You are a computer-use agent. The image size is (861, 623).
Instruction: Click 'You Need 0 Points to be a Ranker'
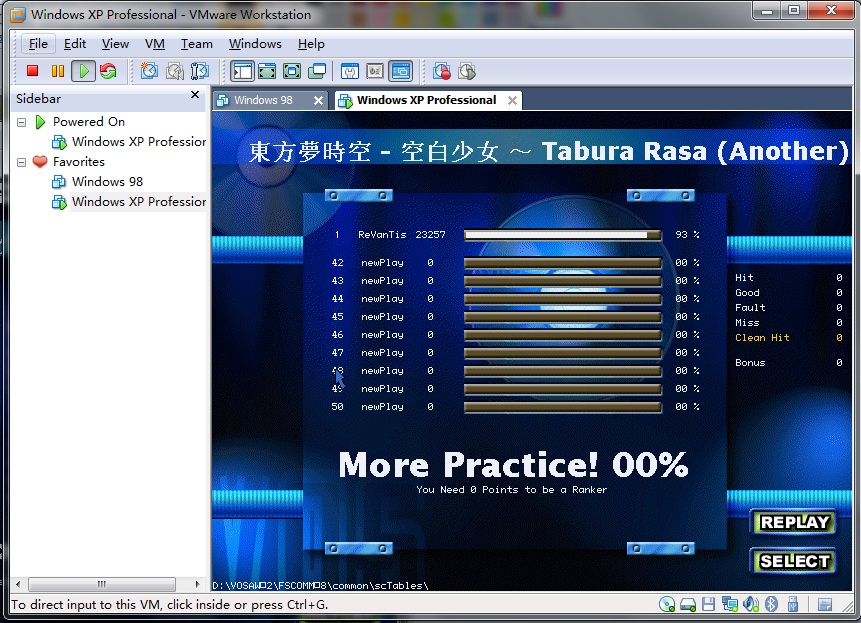click(x=511, y=490)
